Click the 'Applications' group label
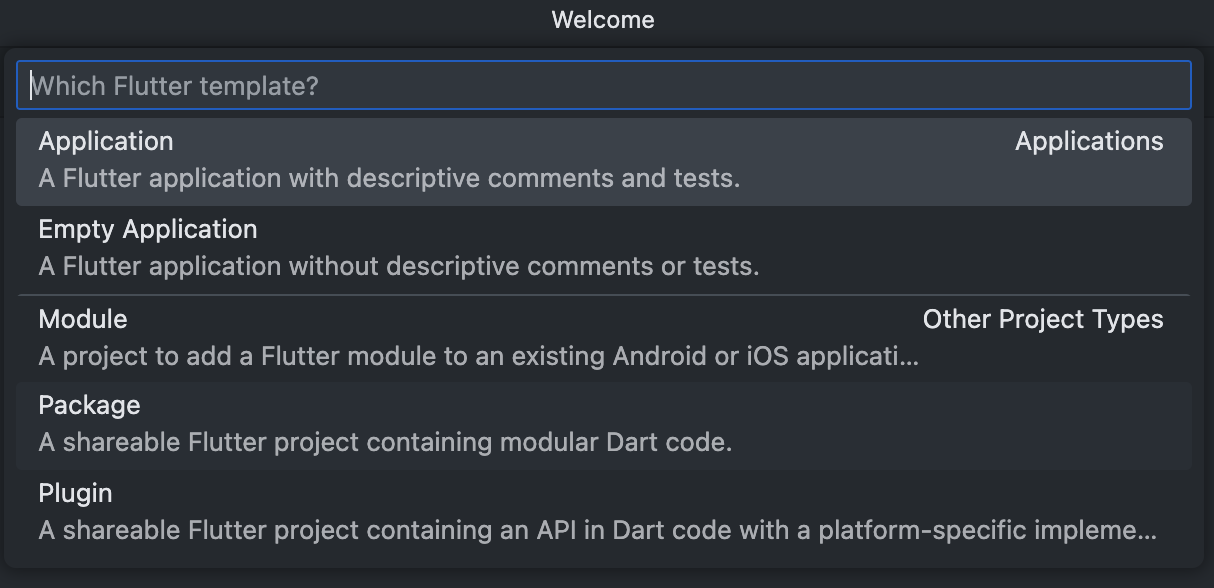Image resolution: width=1214 pixels, height=588 pixels. (x=1089, y=142)
